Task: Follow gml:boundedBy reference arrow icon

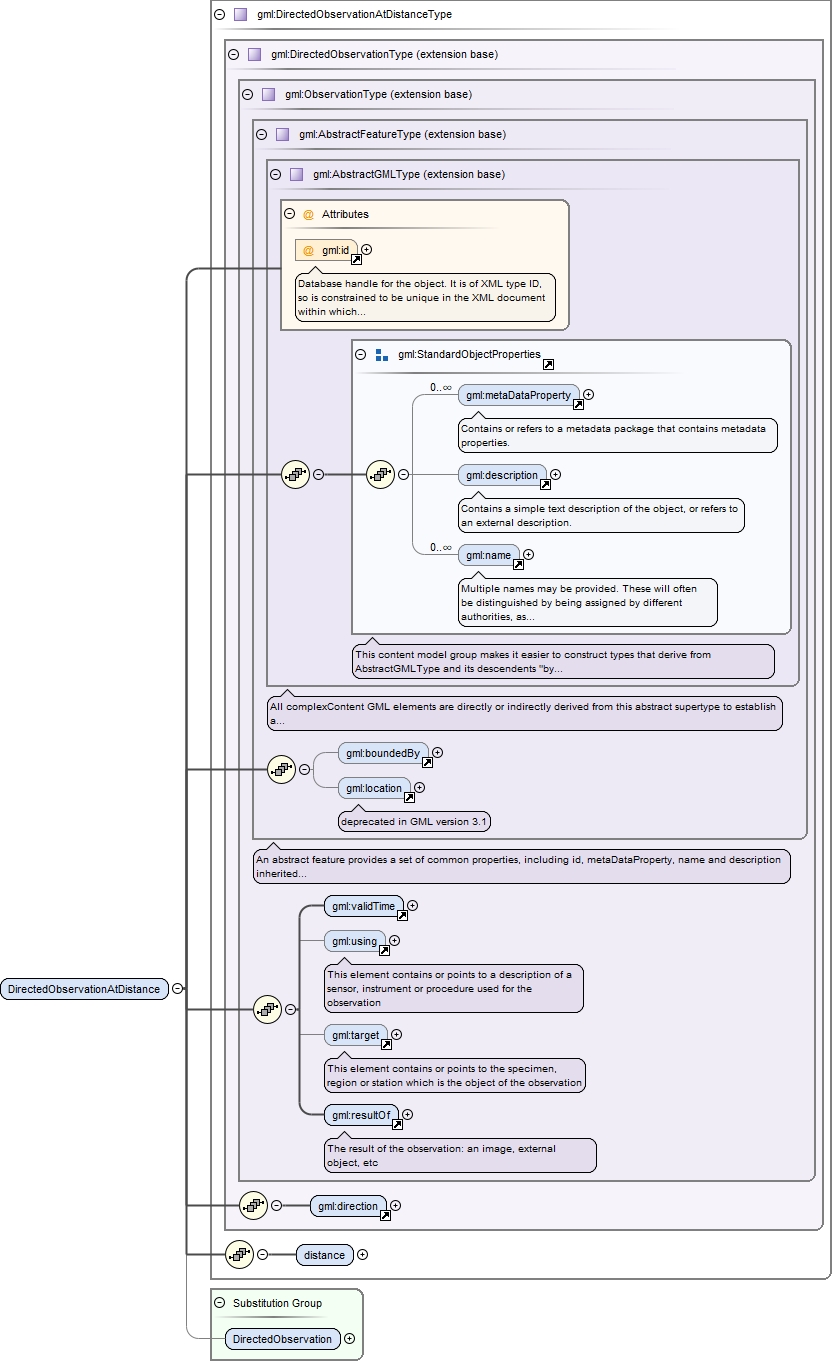Action: (x=427, y=763)
